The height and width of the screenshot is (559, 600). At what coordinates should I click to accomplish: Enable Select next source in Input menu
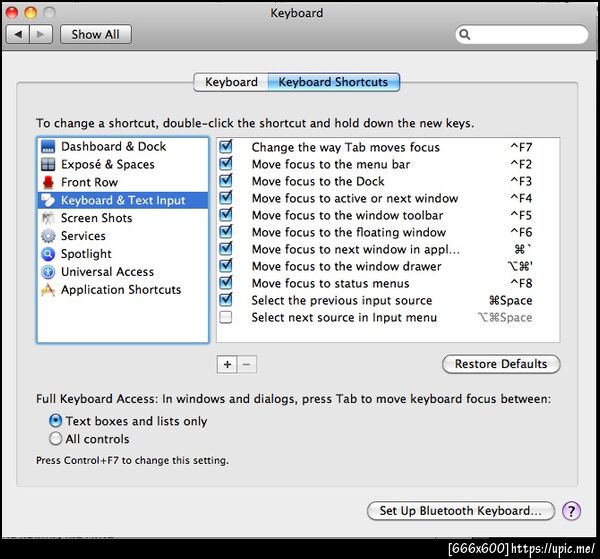click(x=226, y=317)
